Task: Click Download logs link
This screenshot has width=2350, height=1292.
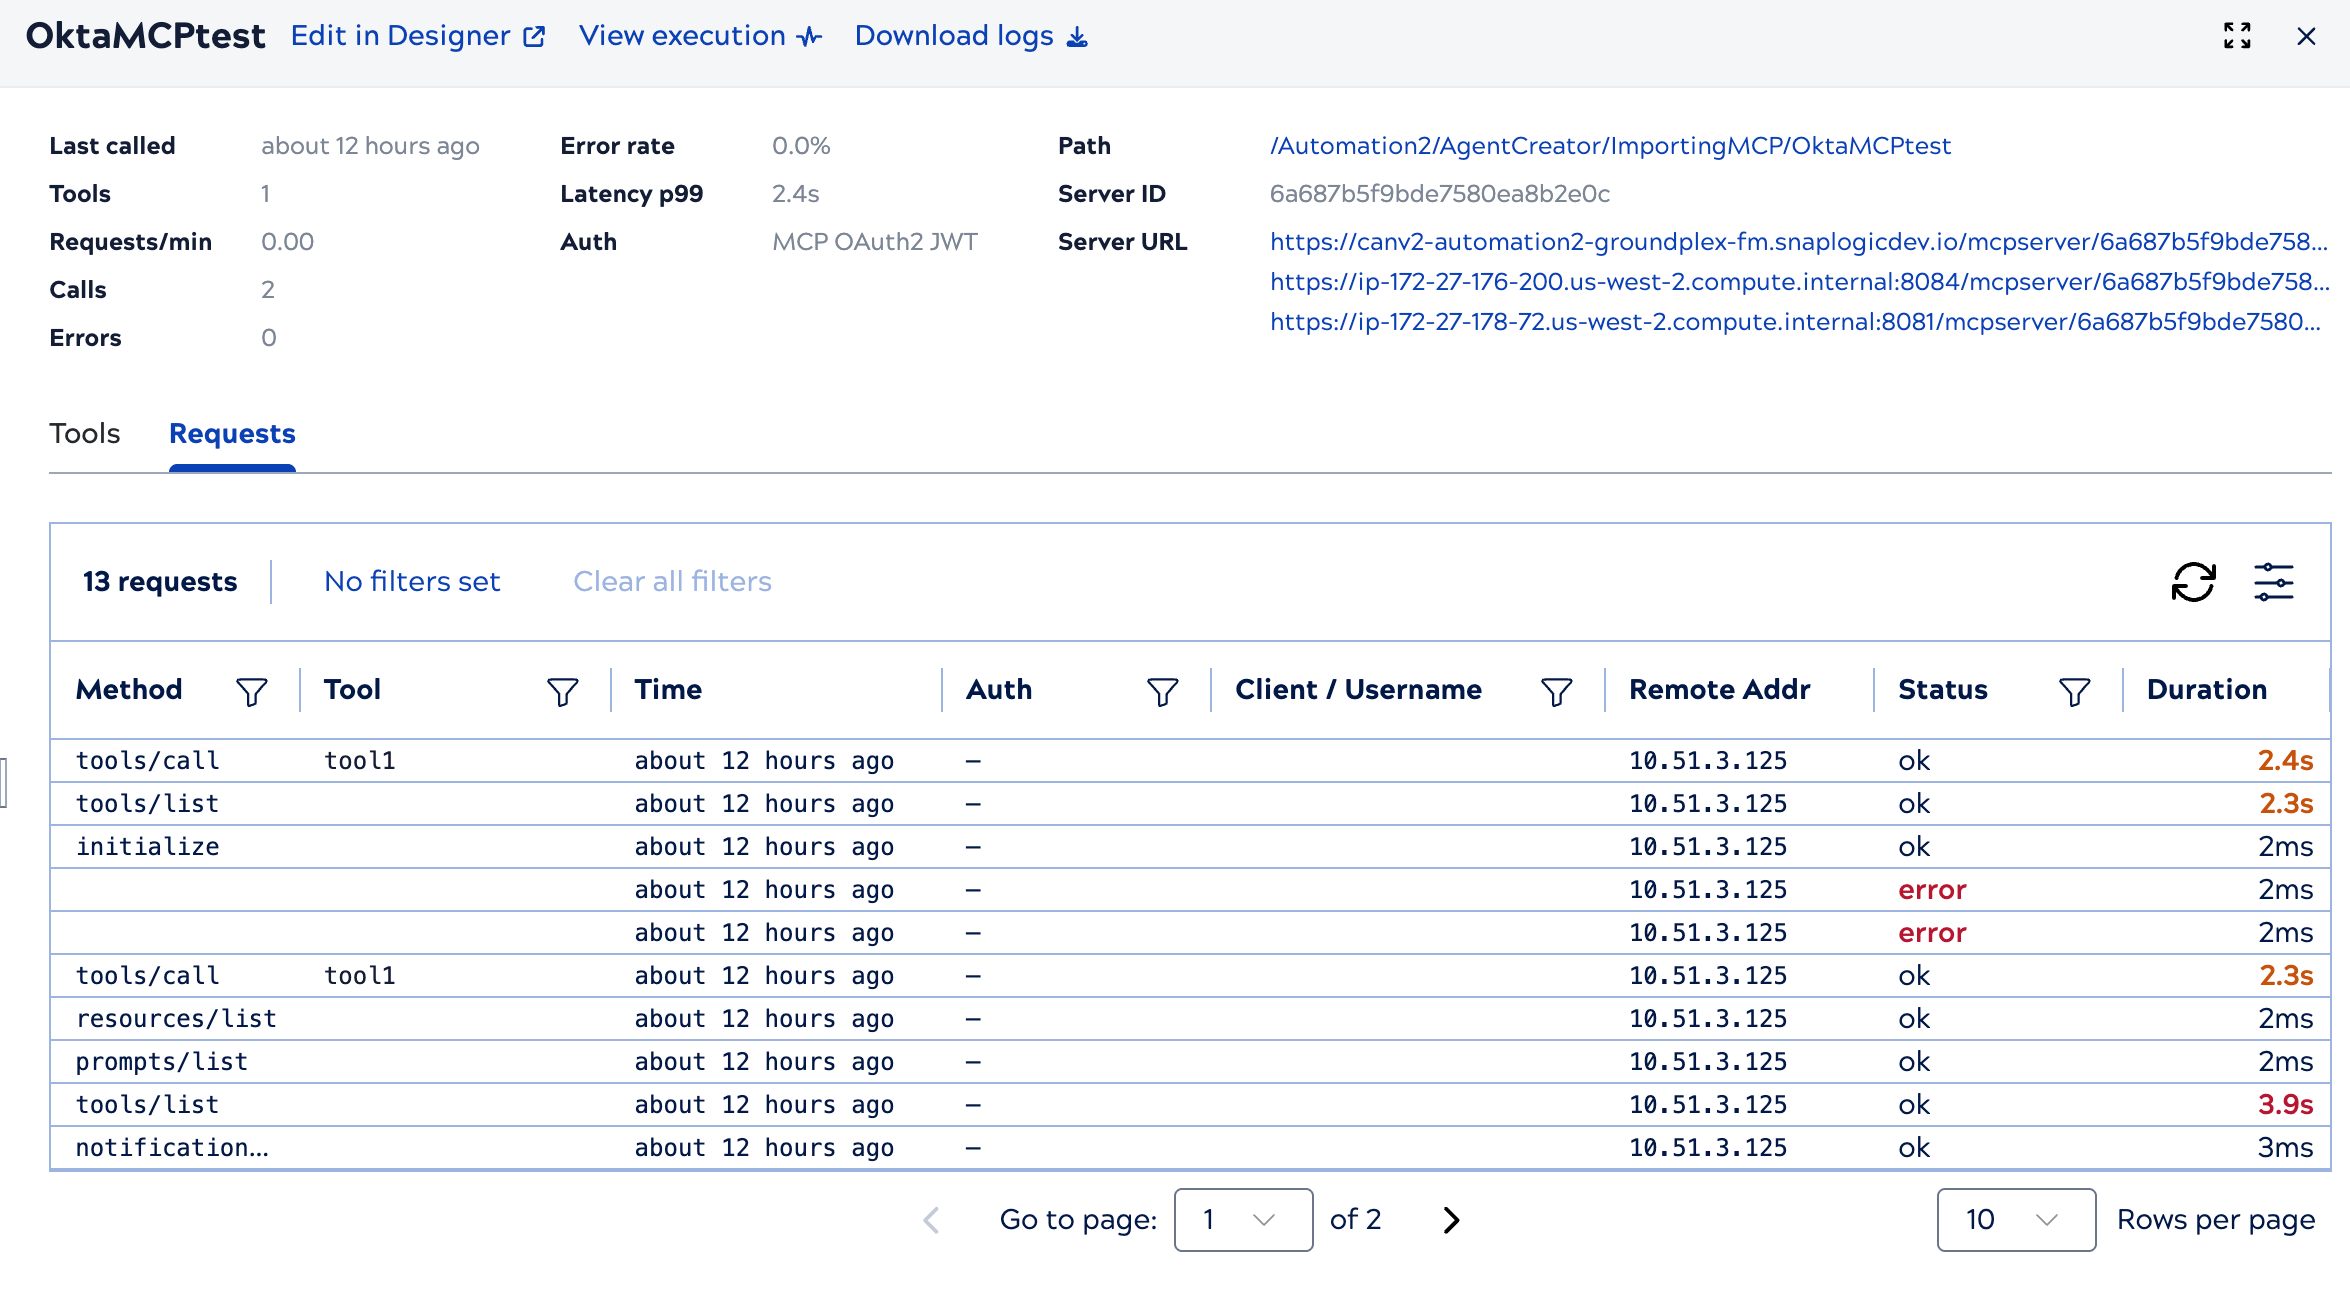Action: click(x=971, y=36)
